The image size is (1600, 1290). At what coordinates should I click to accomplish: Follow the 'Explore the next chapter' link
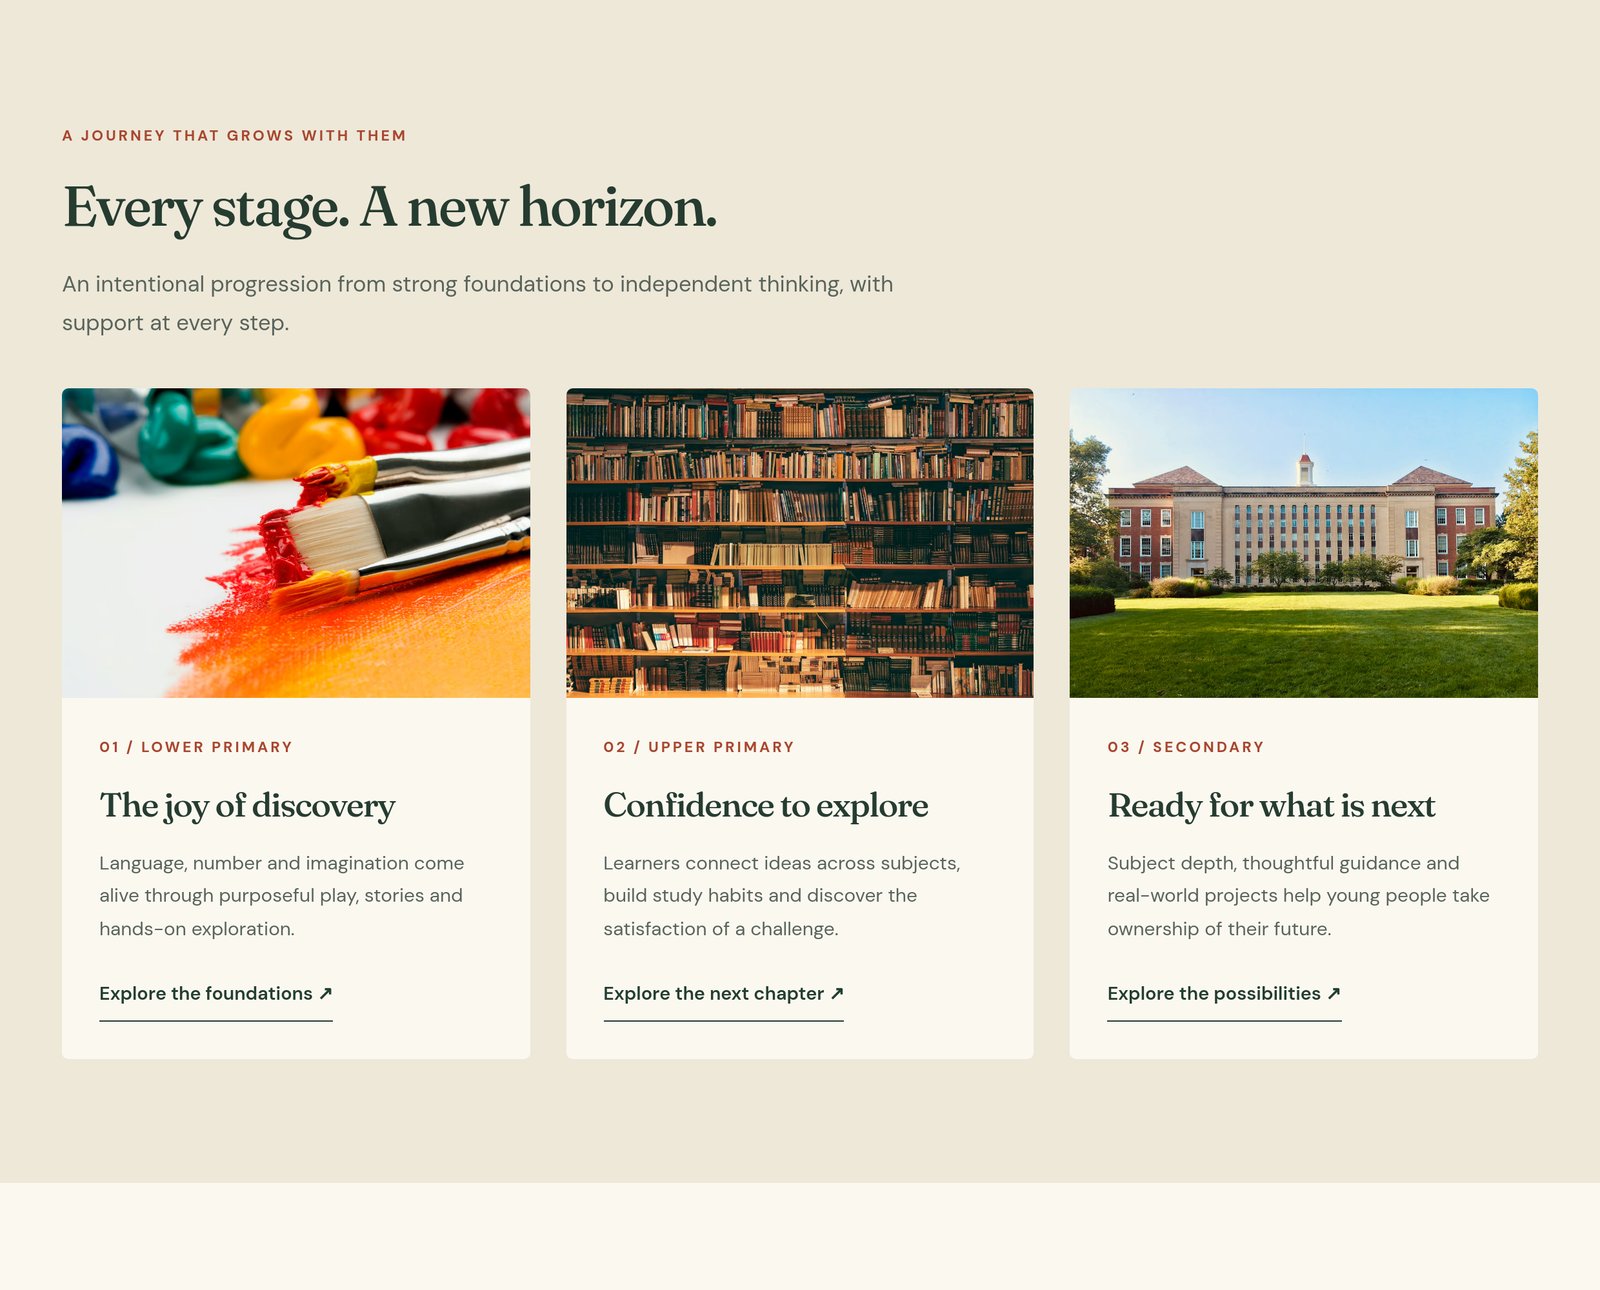tap(724, 994)
